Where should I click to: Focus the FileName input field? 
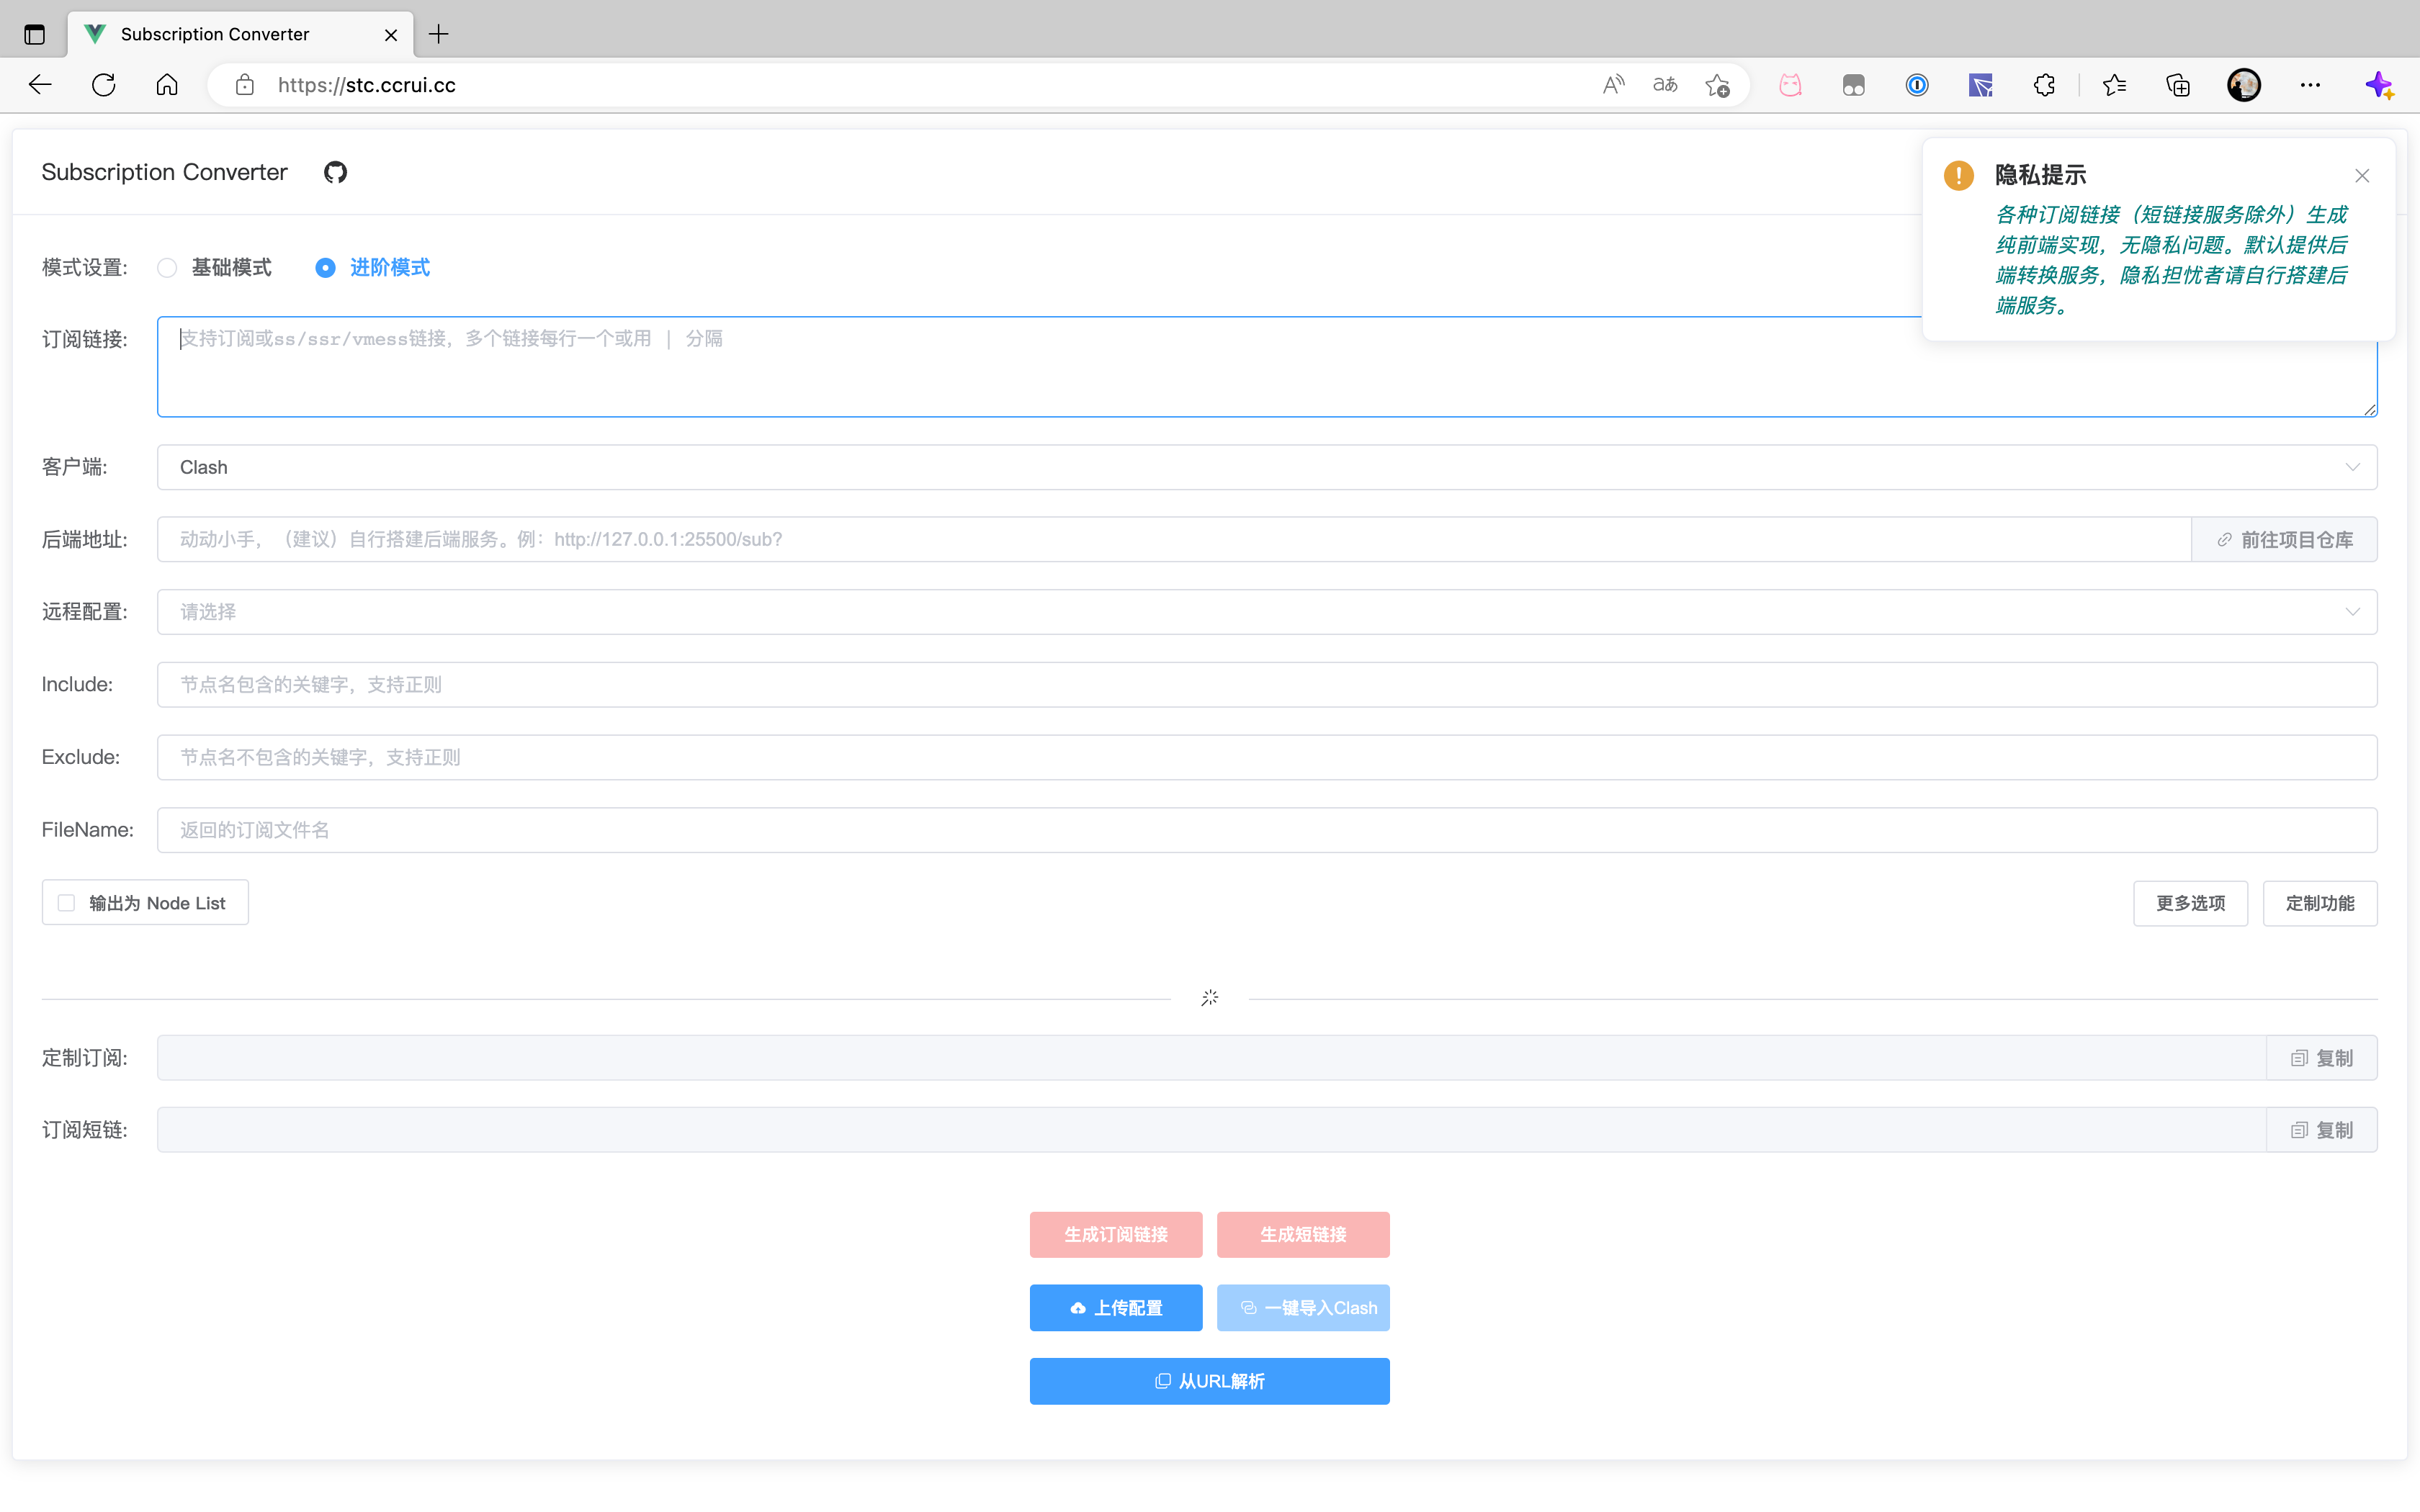[x=1267, y=830]
